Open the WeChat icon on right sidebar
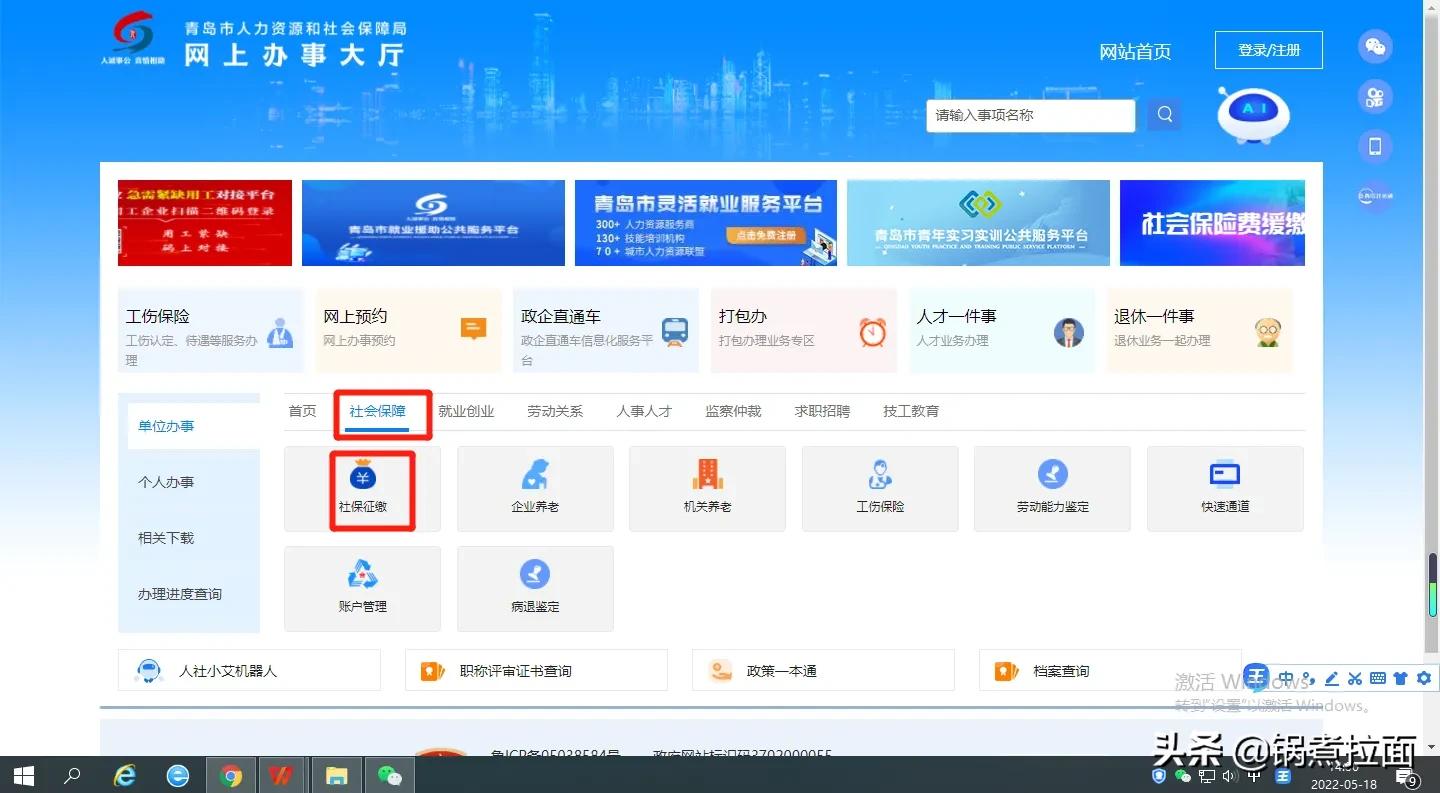 [x=1375, y=46]
